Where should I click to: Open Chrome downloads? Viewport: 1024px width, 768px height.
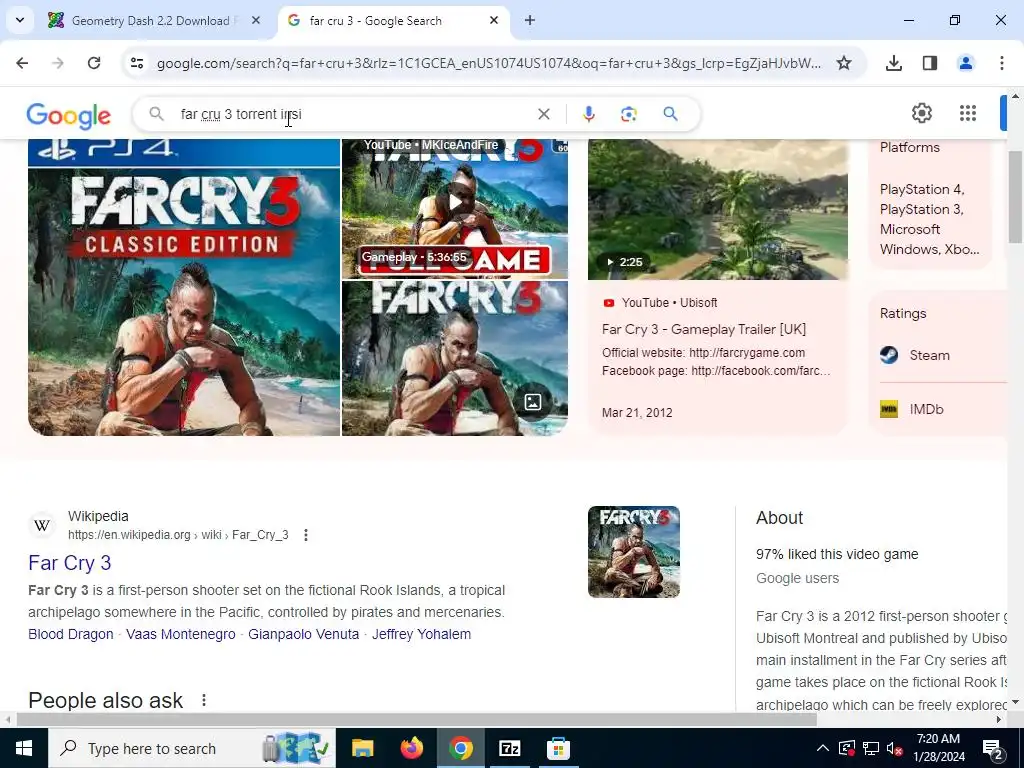[x=893, y=63]
